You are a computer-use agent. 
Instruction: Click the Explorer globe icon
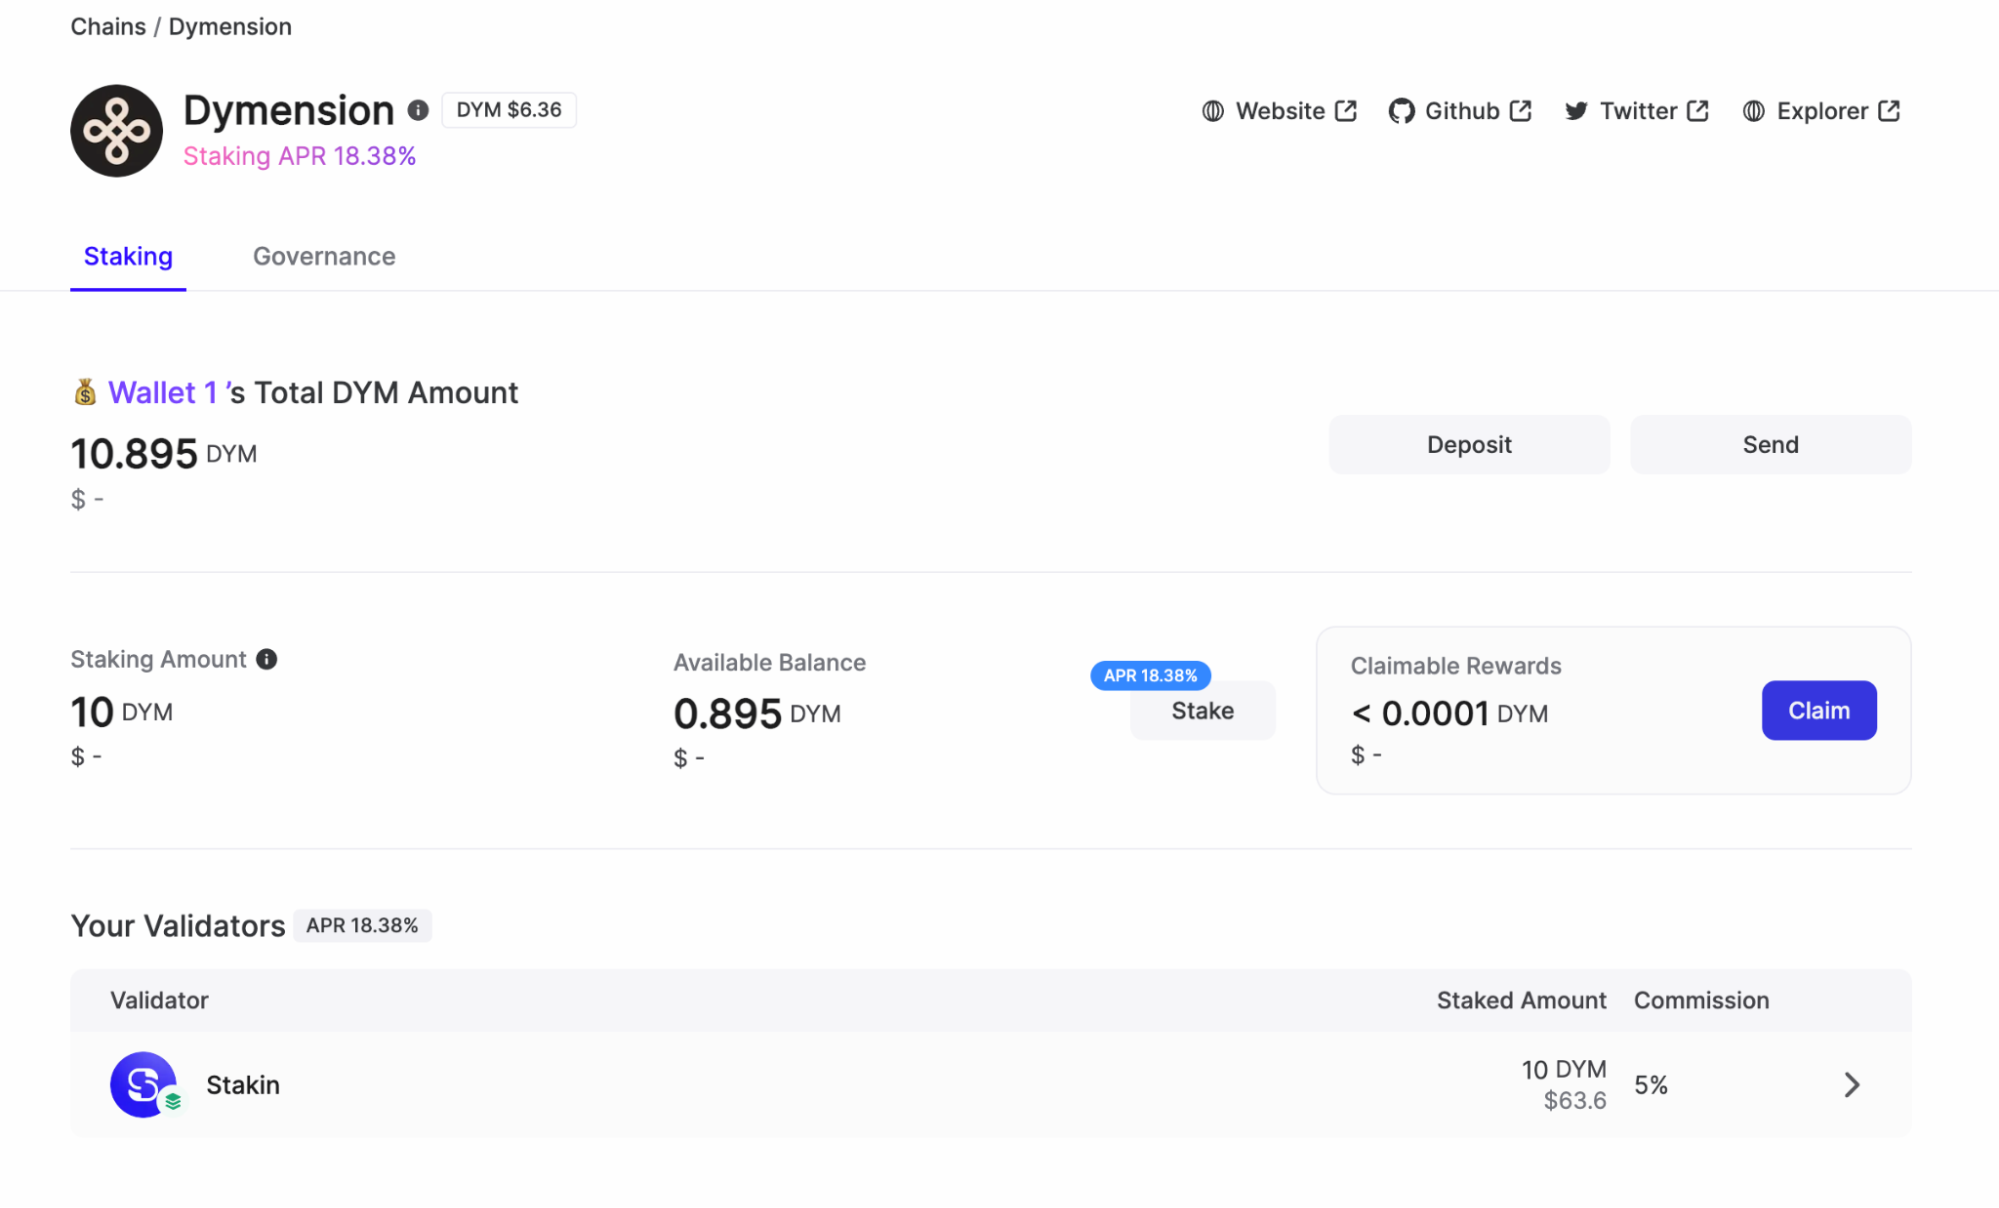point(1754,111)
